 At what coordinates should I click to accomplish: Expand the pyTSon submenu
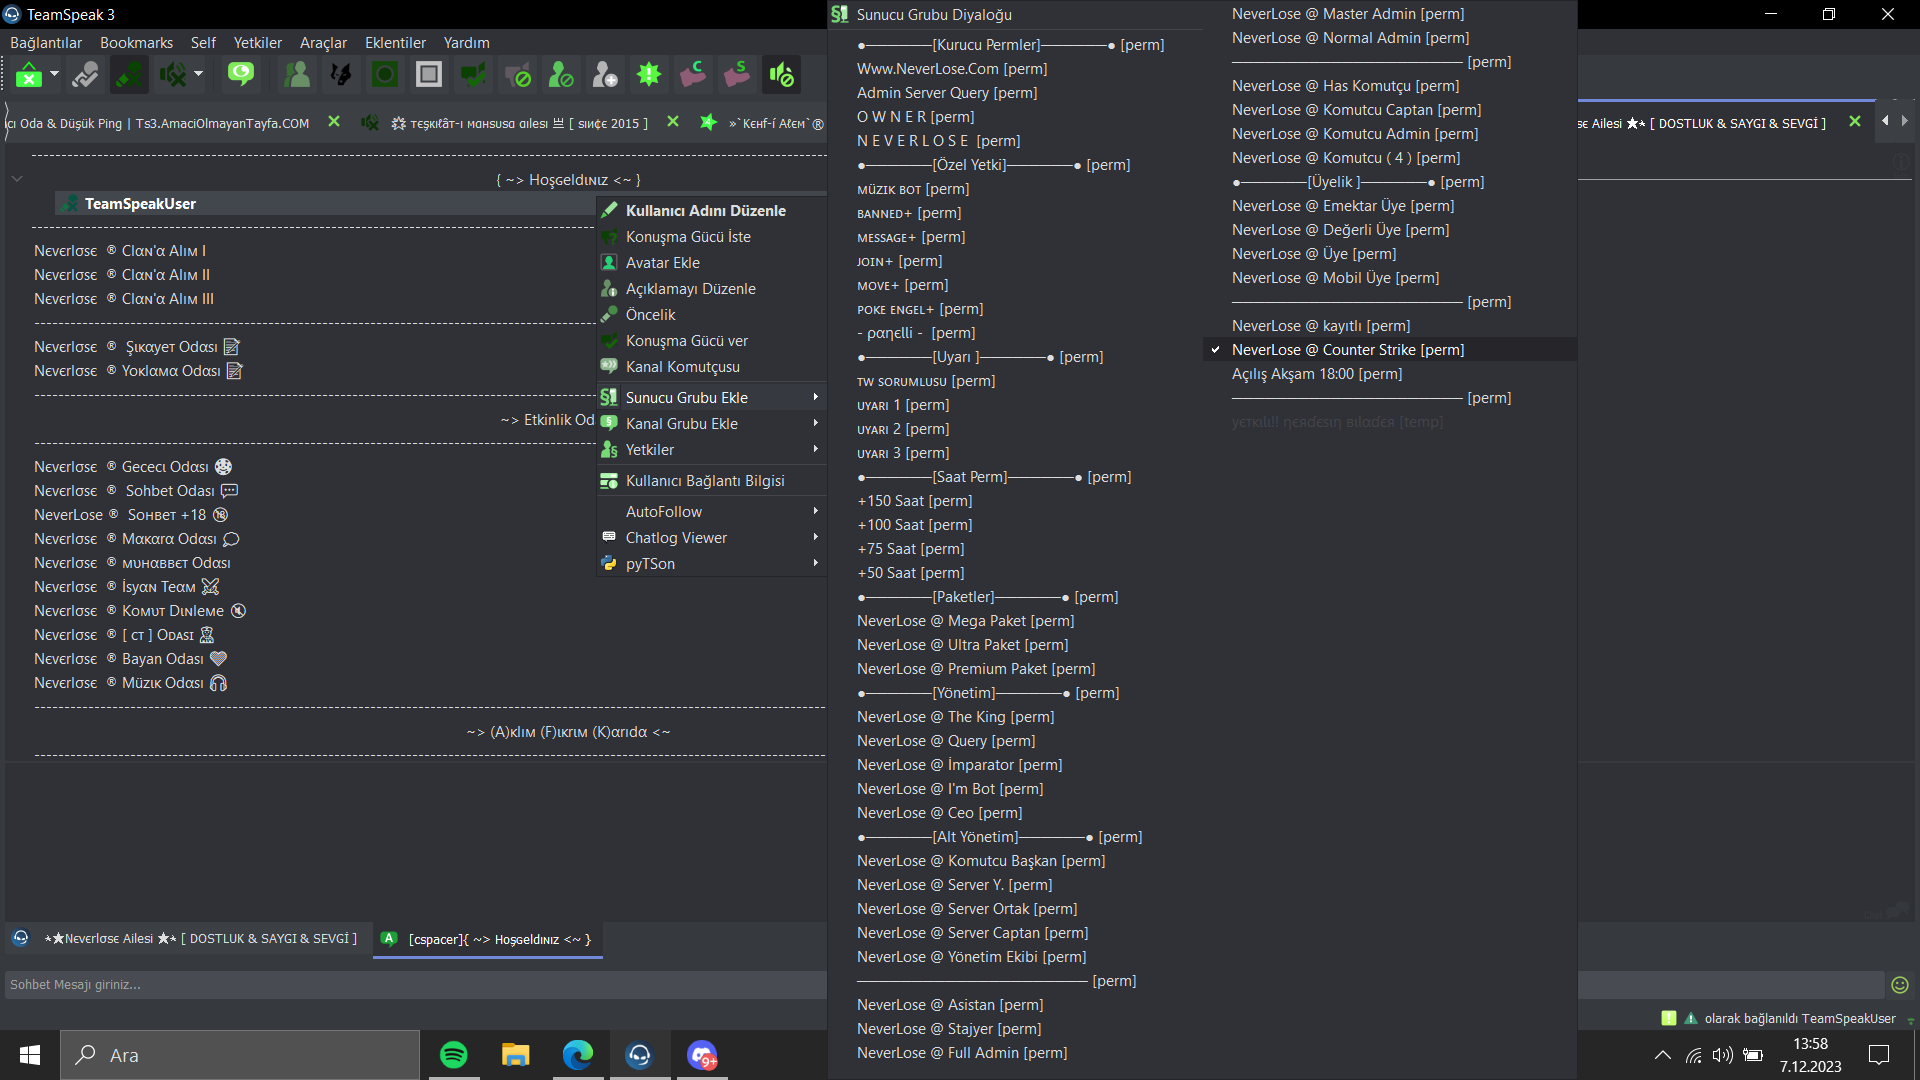pos(712,564)
